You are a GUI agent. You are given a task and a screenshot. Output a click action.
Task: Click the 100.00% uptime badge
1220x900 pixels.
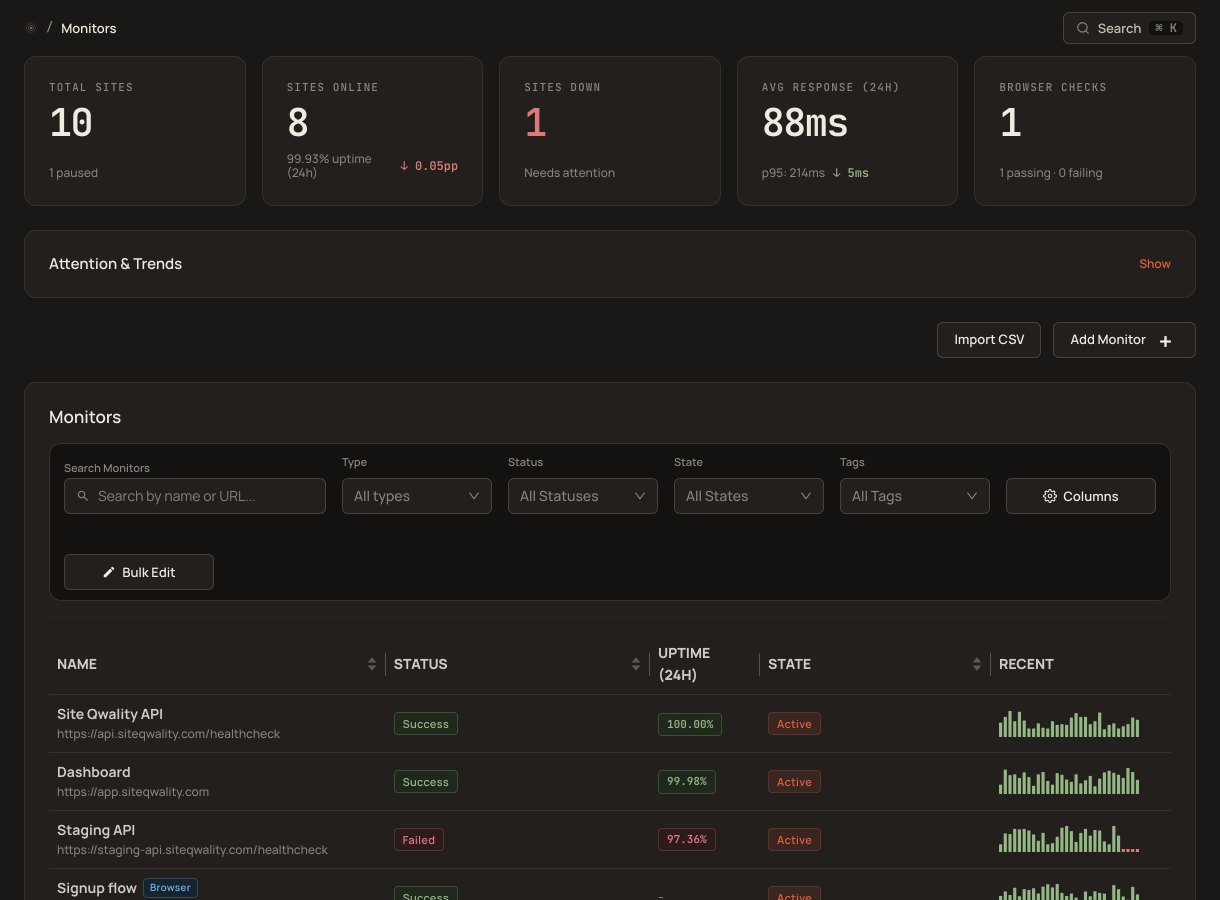pos(690,724)
